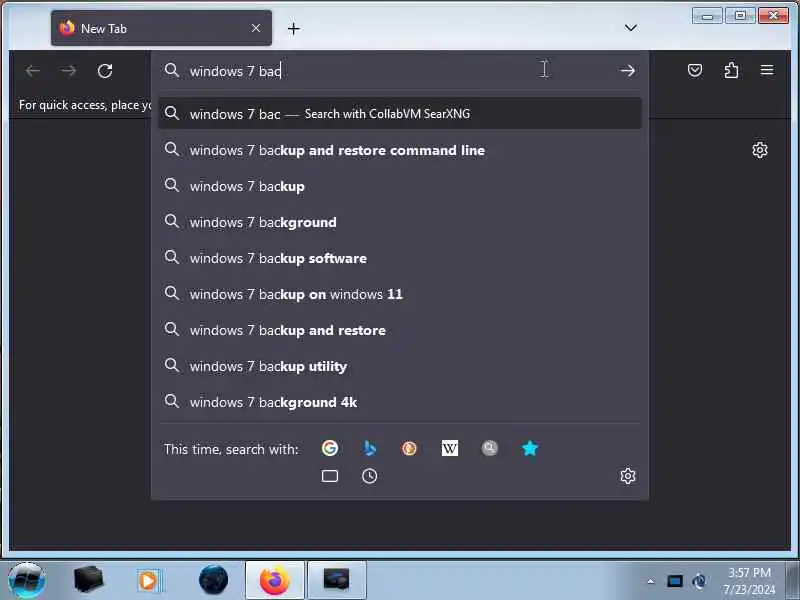Open the Windows Start orb
The image size is (800, 600).
point(27,580)
